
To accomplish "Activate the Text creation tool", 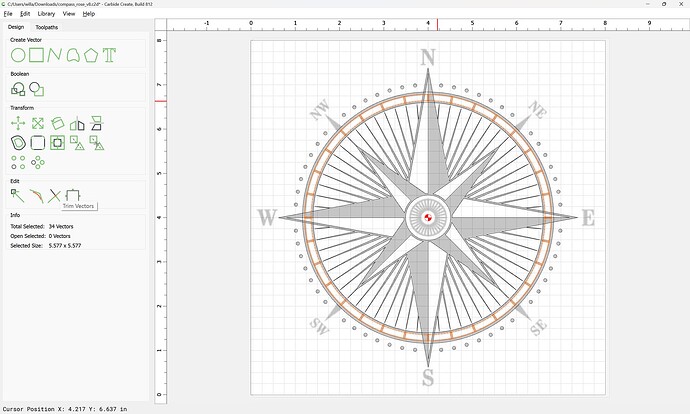I will (x=109, y=55).
